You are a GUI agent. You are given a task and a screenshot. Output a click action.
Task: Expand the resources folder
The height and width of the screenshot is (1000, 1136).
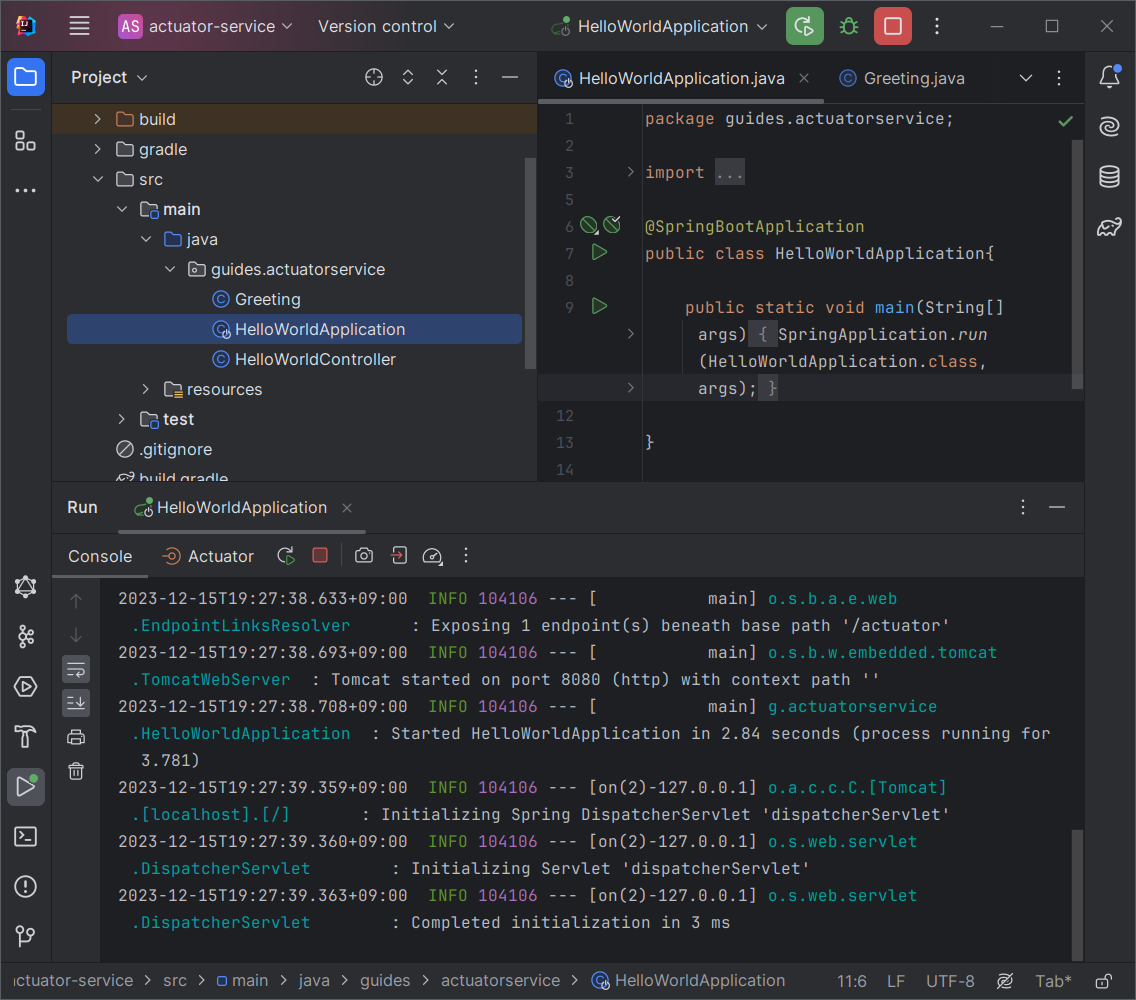pos(145,389)
